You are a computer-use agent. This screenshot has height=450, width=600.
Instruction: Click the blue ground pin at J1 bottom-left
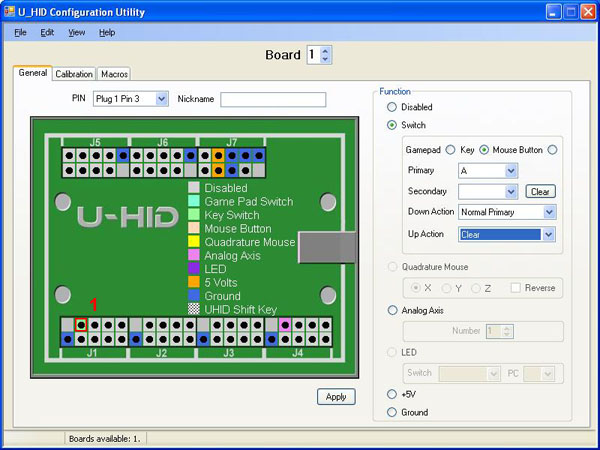tap(67, 339)
